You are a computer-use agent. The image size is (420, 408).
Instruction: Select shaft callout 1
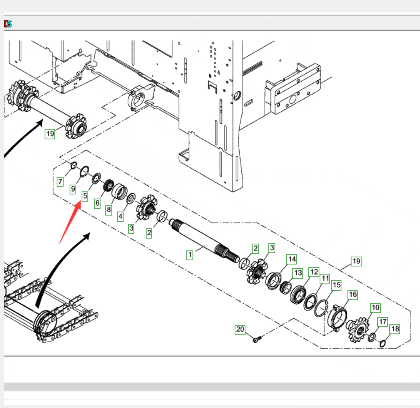pyautogui.click(x=189, y=255)
